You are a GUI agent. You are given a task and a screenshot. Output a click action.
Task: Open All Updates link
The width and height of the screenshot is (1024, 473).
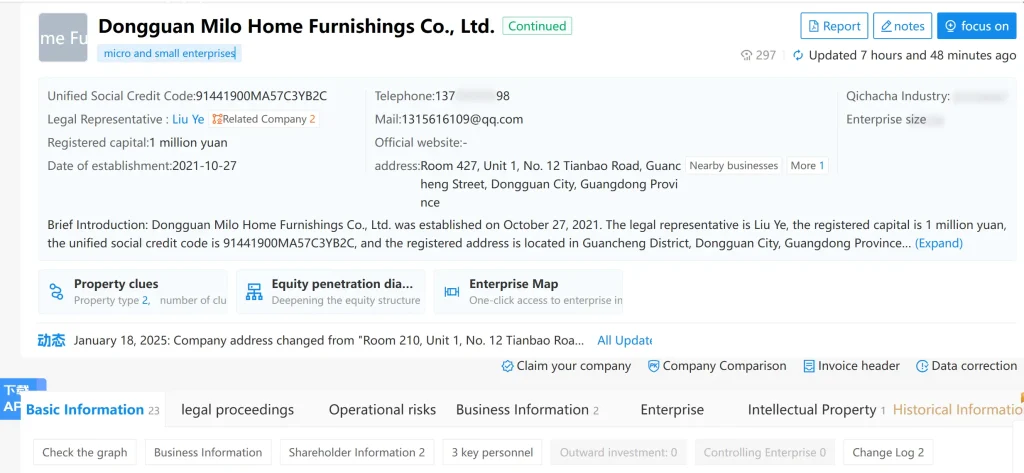[624, 340]
